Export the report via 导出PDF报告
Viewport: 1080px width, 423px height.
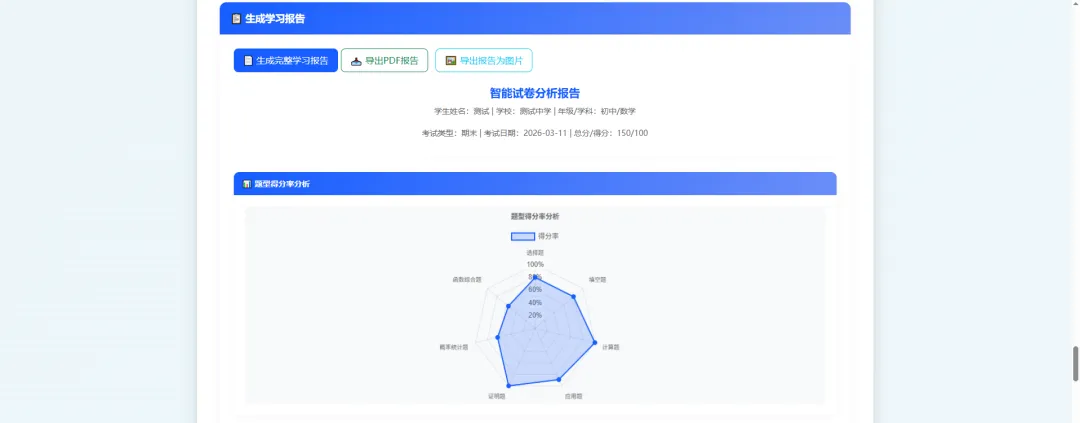point(384,61)
